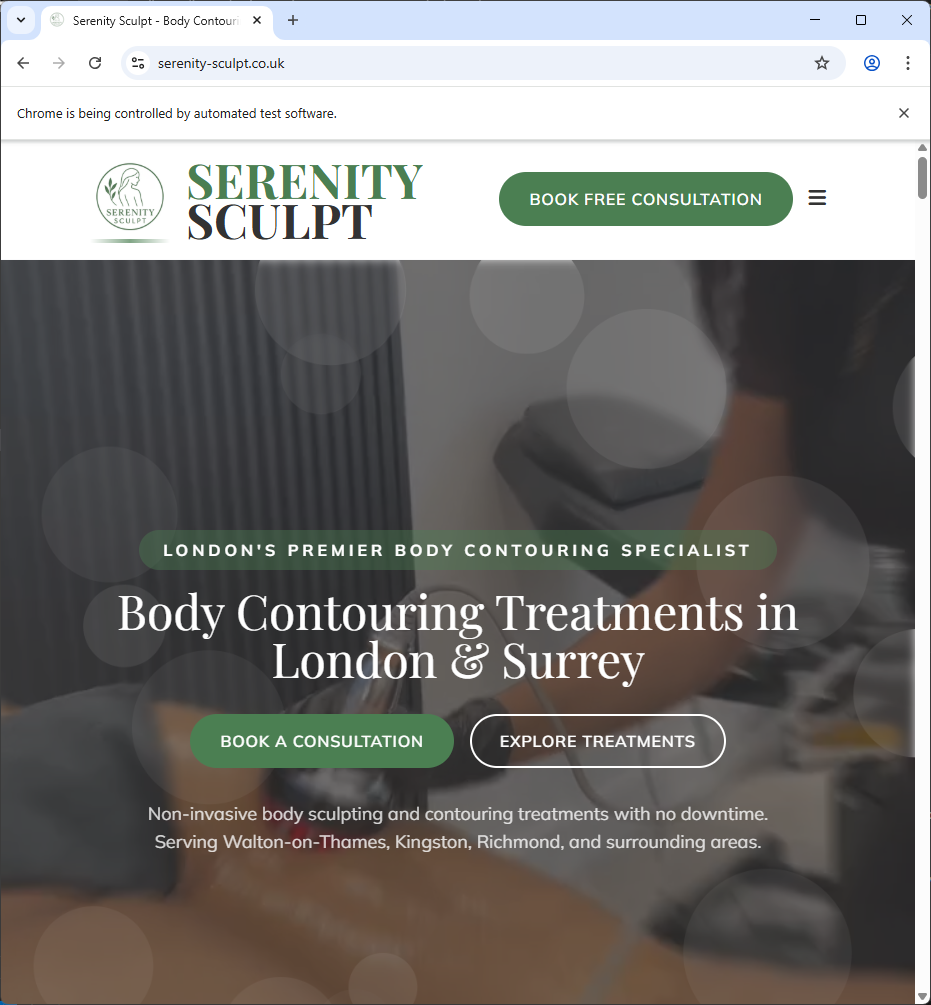The height and width of the screenshot is (1005, 931).
Task: Reload the page
Action: (95, 63)
